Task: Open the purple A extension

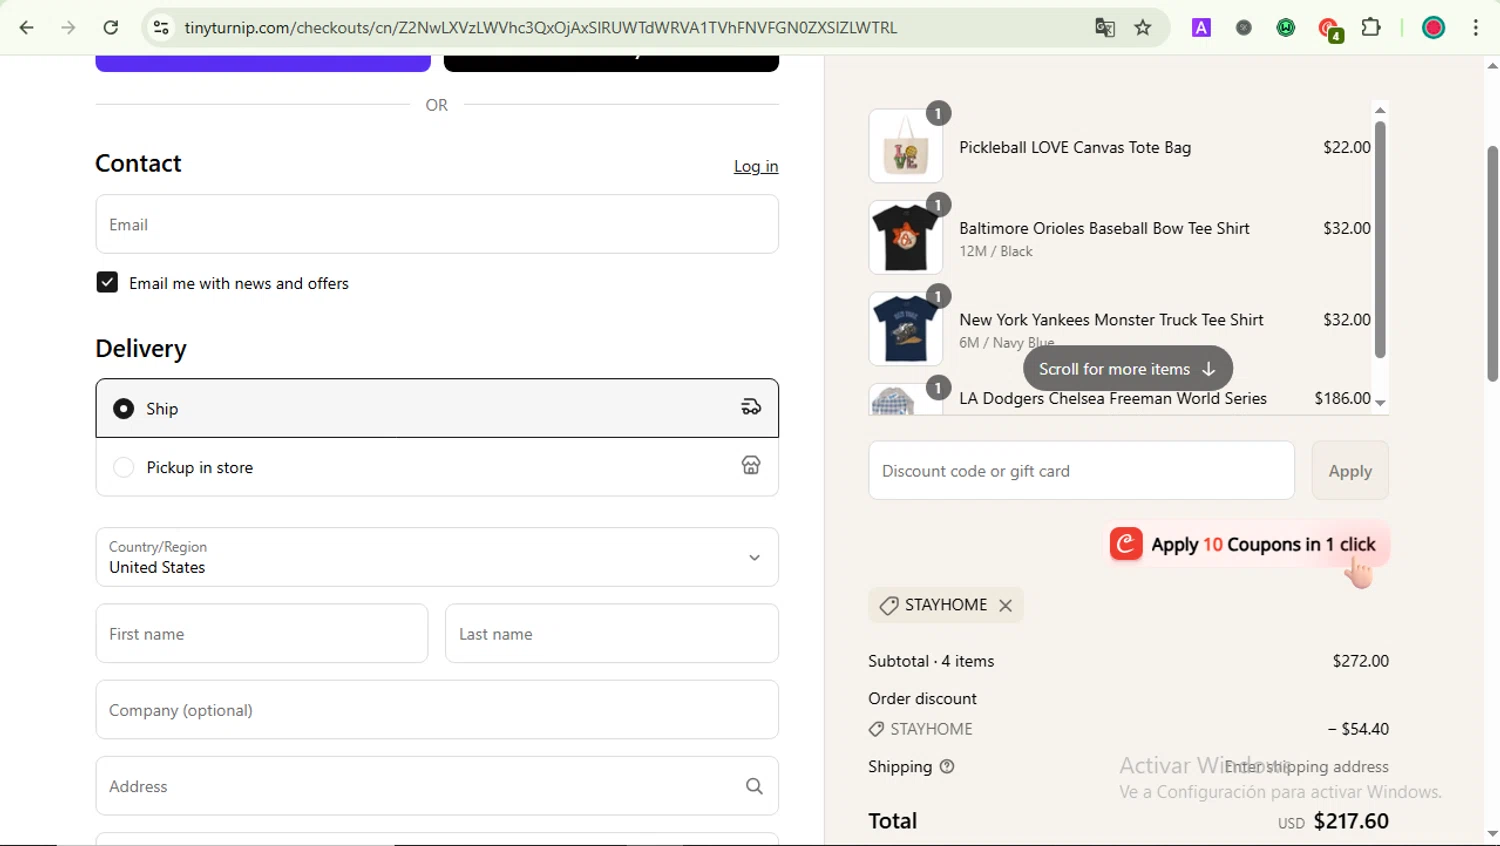Action: (1201, 28)
